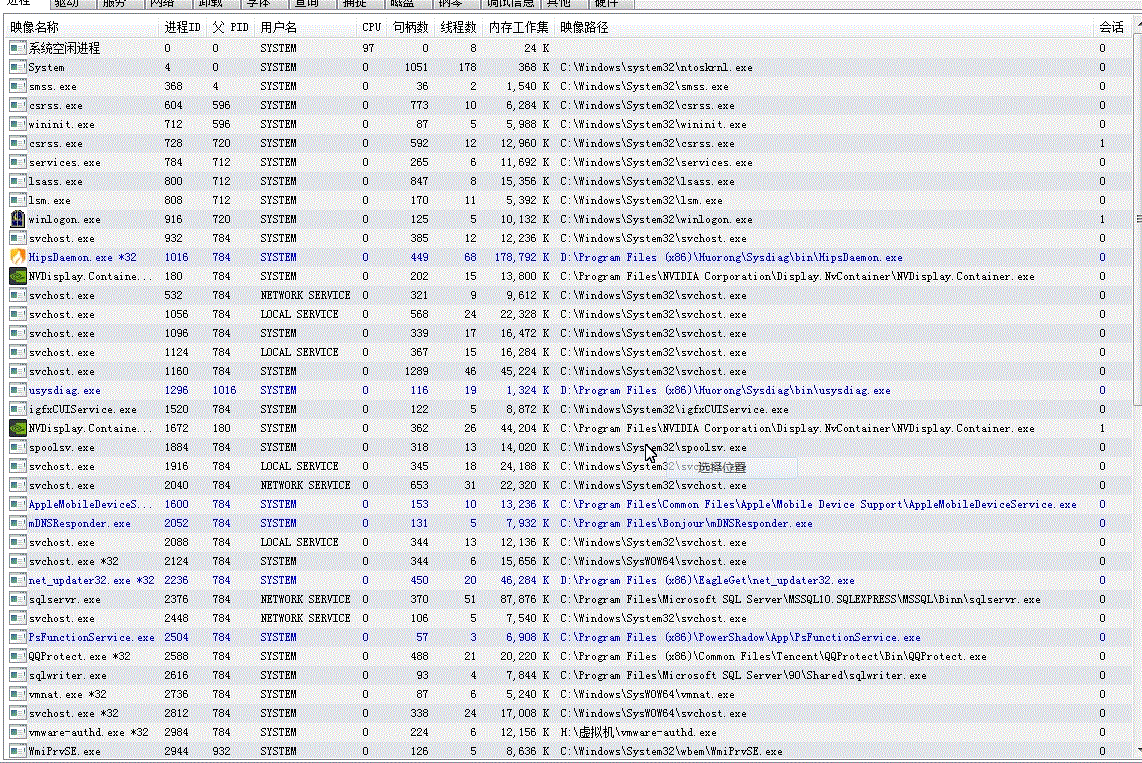
Task: Sort by the 句柄数 column header
Action: point(411,27)
